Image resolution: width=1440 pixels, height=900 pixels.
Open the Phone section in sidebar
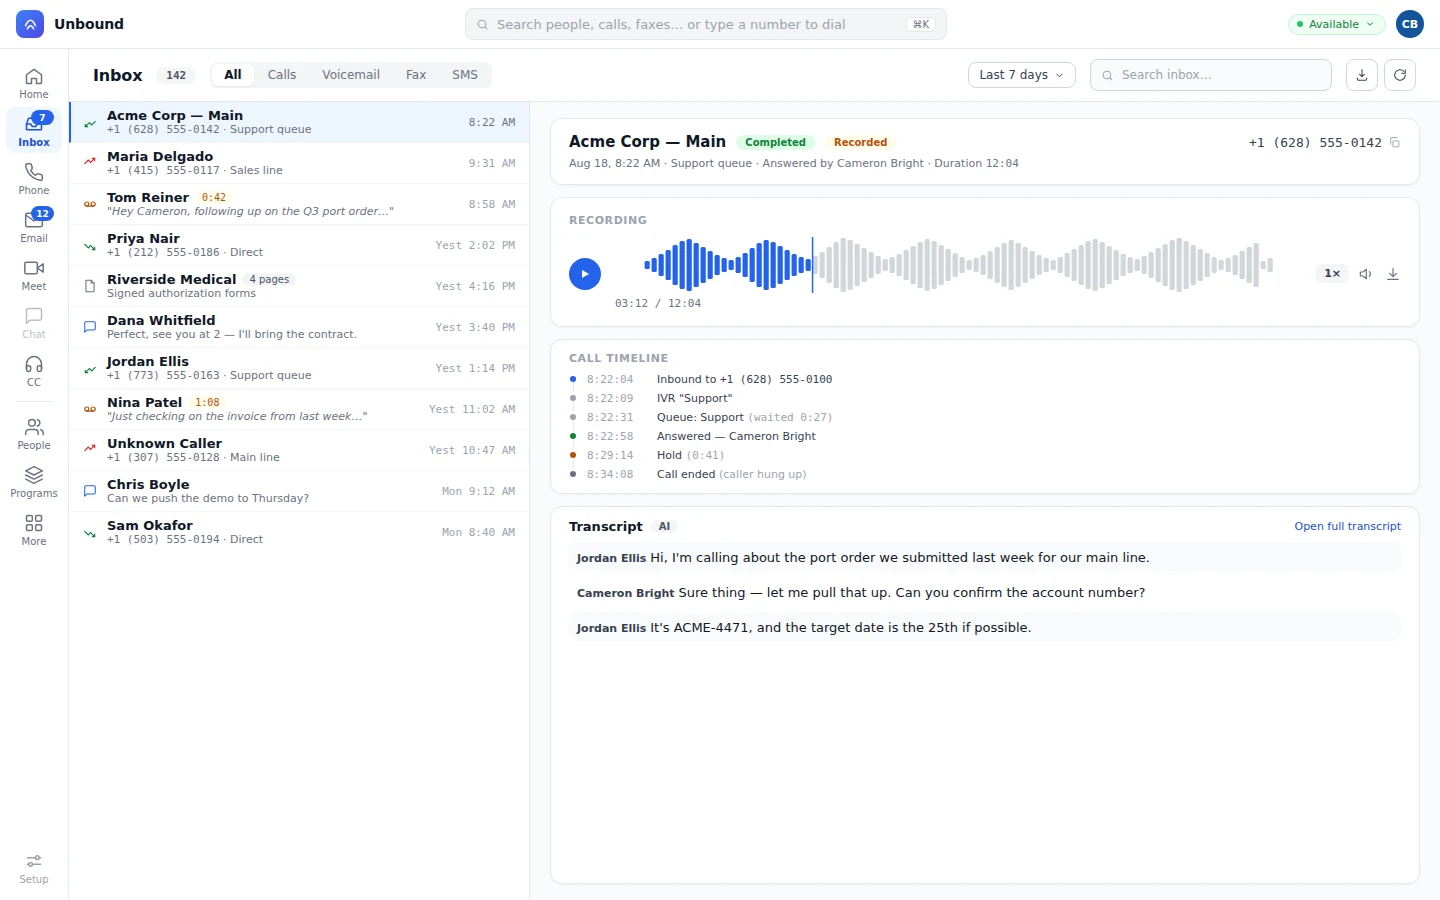34,179
